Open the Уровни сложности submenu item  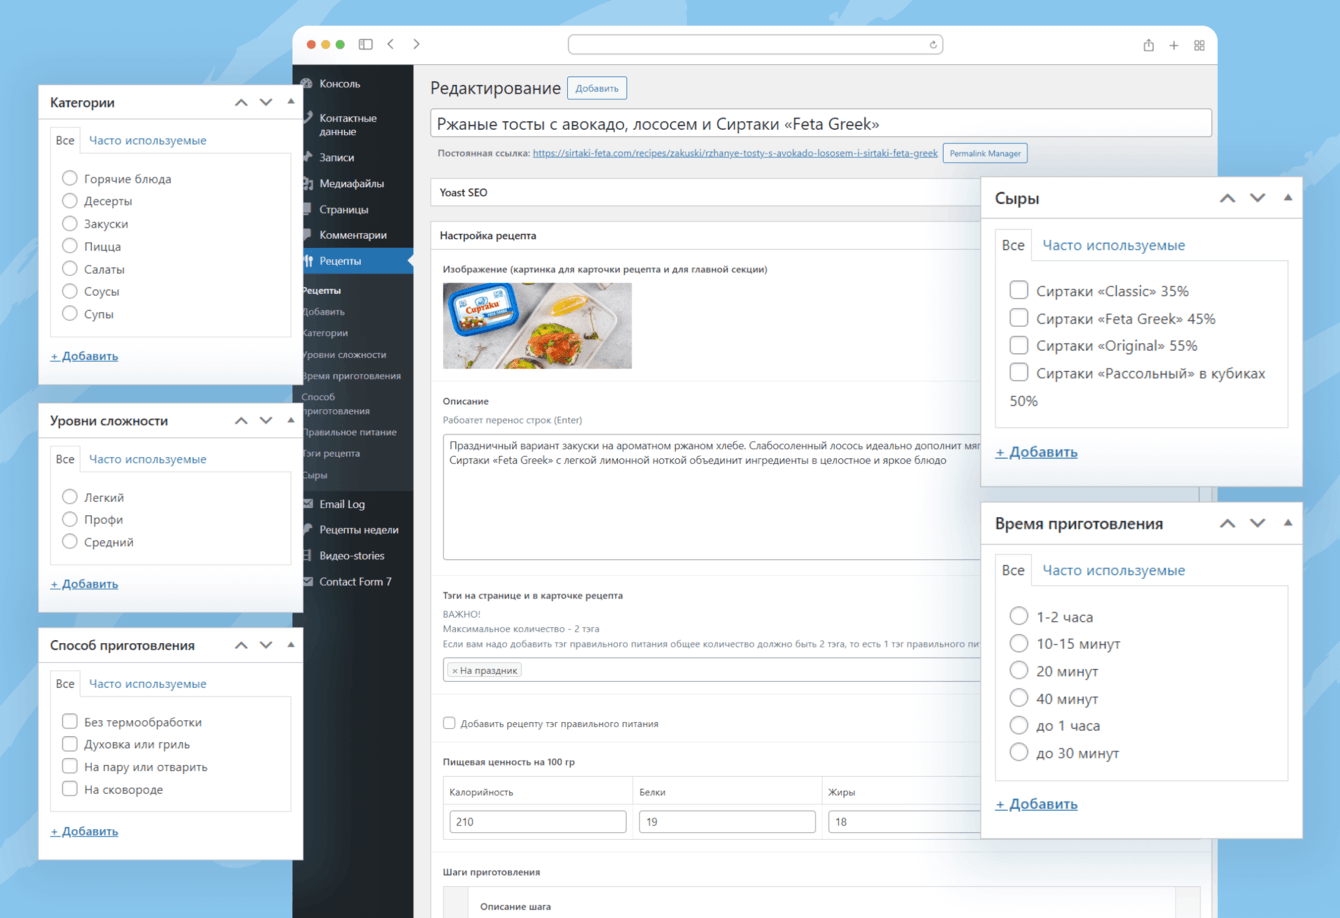(344, 354)
